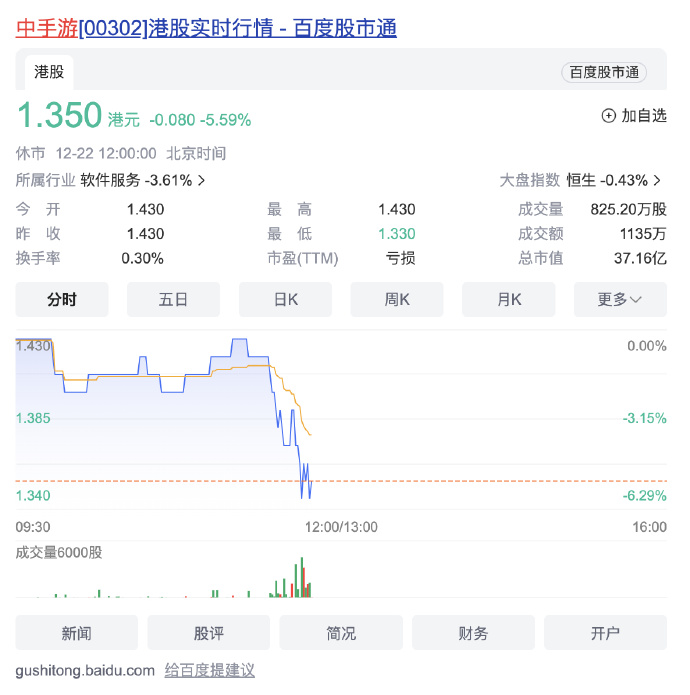The width and height of the screenshot is (690, 695).
Task: Click the 百度股市通 badge button
Action: click(604, 72)
